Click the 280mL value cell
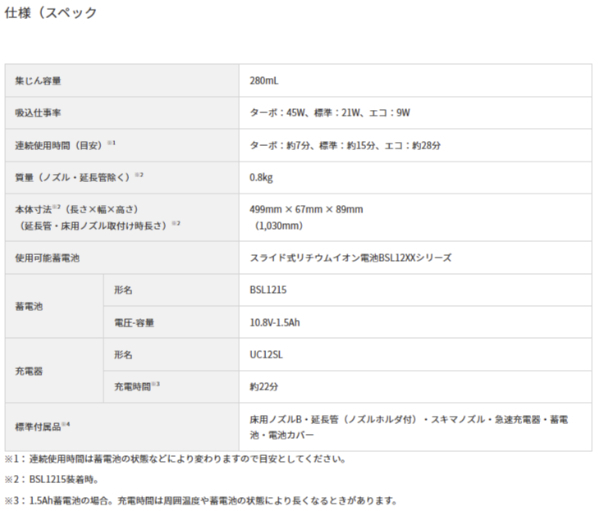The height and width of the screenshot is (511, 600). [264, 81]
